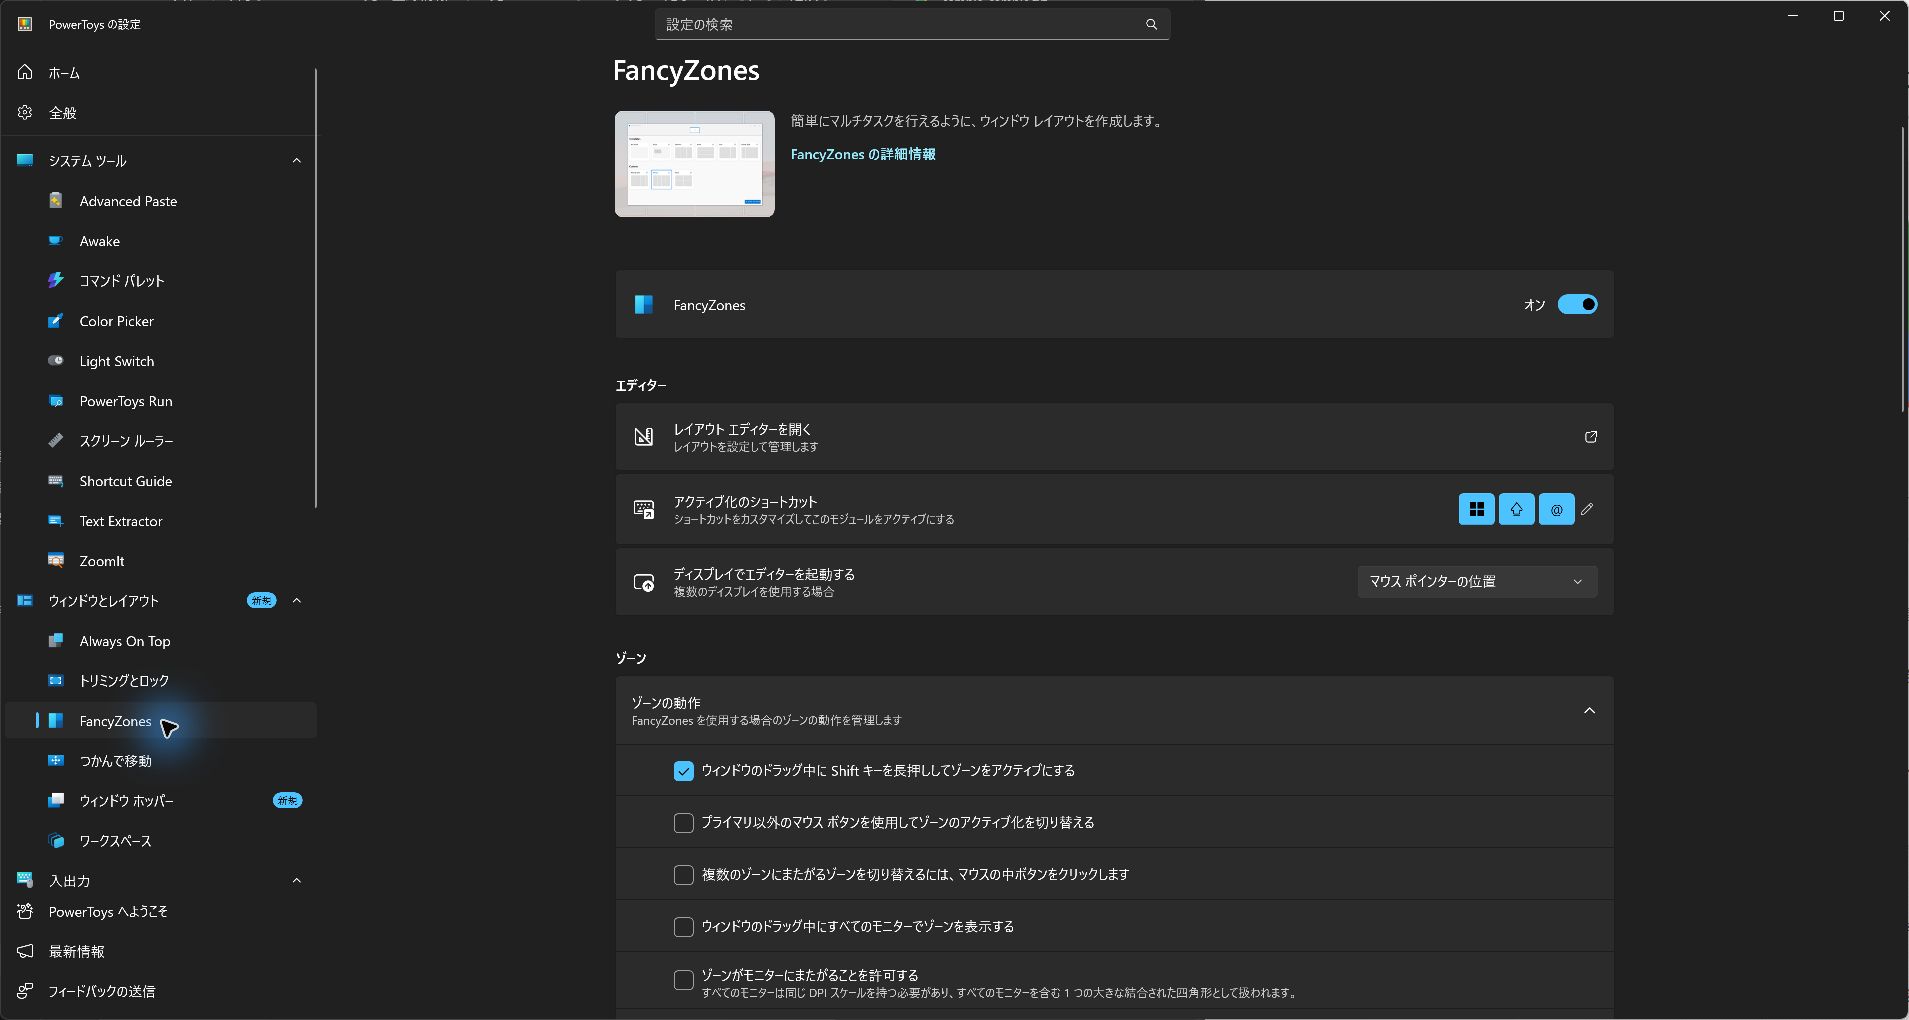This screenshot has height=1020, width=1909.
Task: Collapse the ゾーンの動作 section
Action: click(1589, 711)
